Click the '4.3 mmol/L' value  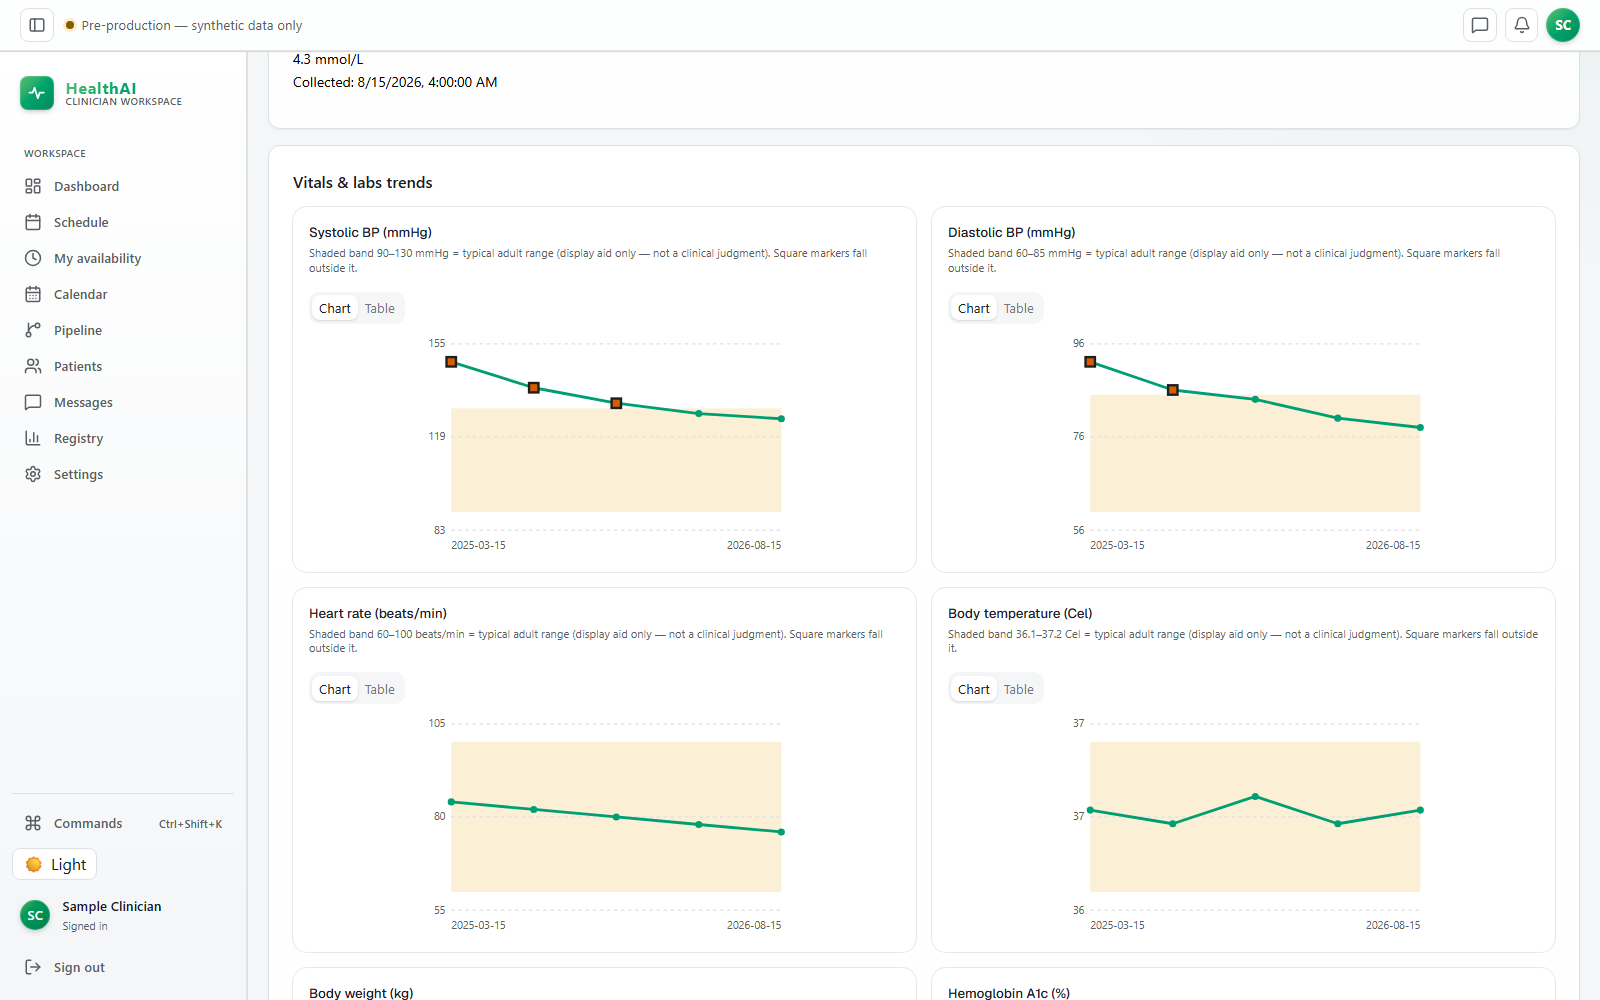(328, 59)
